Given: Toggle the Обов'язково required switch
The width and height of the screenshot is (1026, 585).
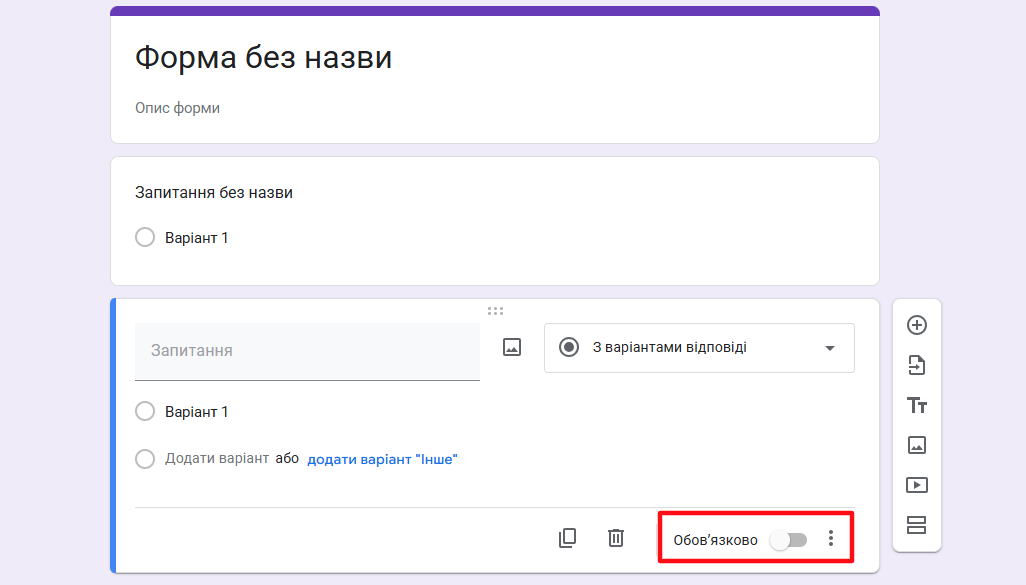Looking at the screenshot, I should click(789, 540).
